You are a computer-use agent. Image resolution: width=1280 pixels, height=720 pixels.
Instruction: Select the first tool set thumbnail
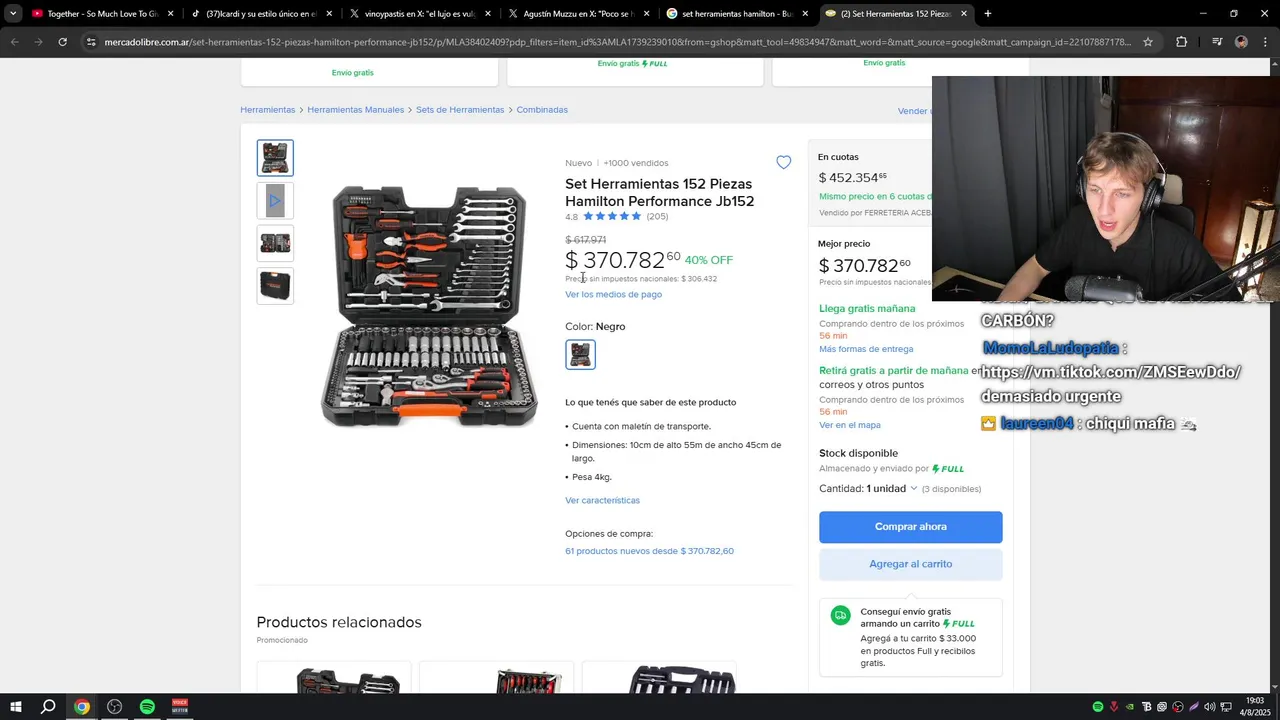pyautogui.click(x=275, y=158)
